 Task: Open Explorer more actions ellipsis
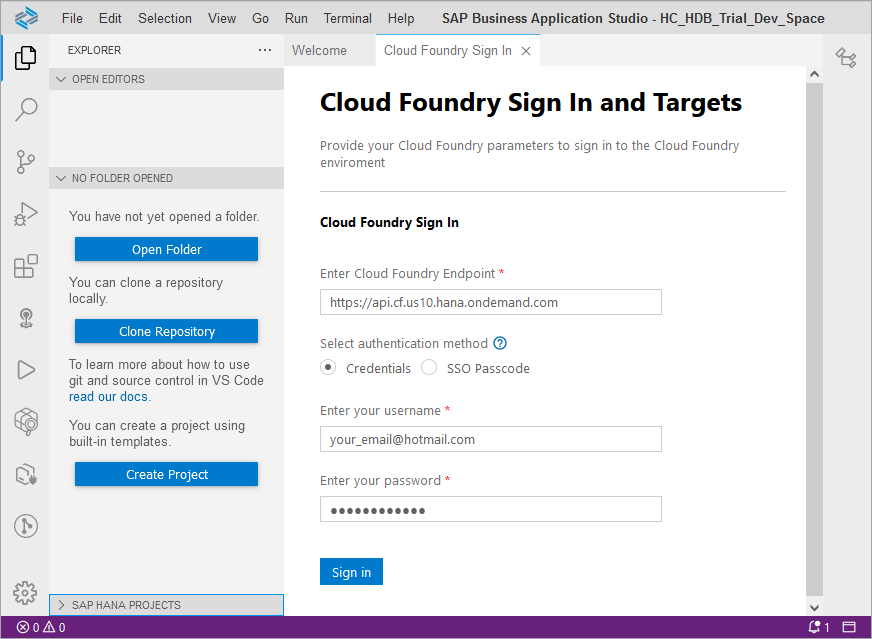265,50
